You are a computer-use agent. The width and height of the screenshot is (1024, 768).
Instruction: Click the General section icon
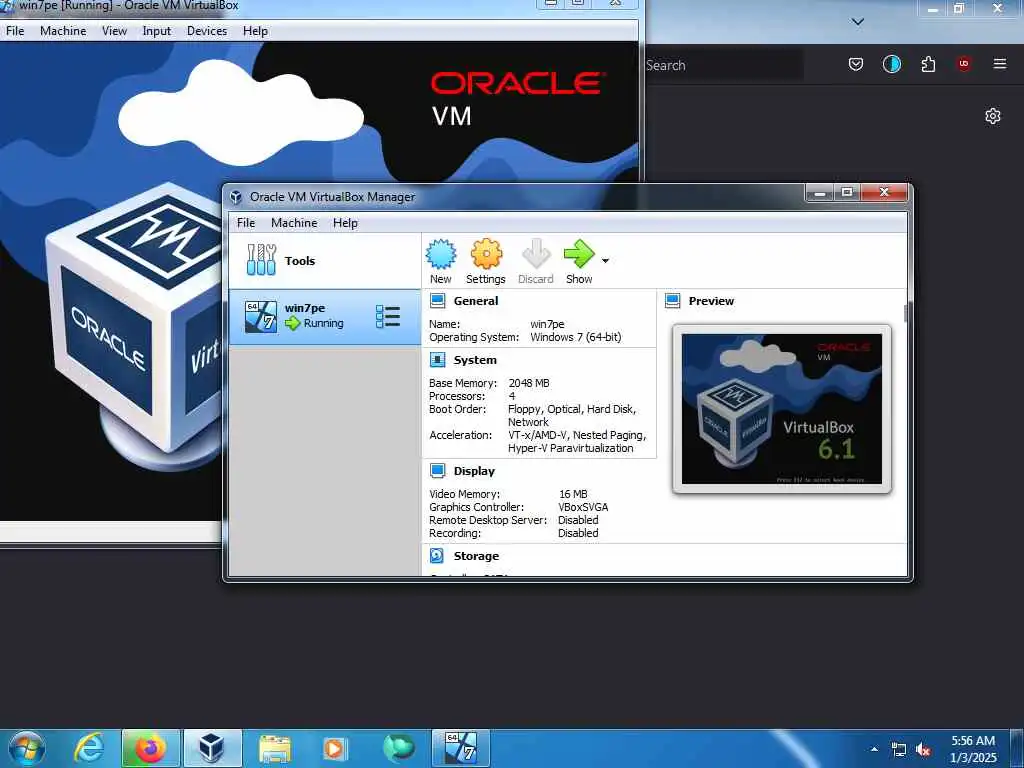click(x=438, y=301)
